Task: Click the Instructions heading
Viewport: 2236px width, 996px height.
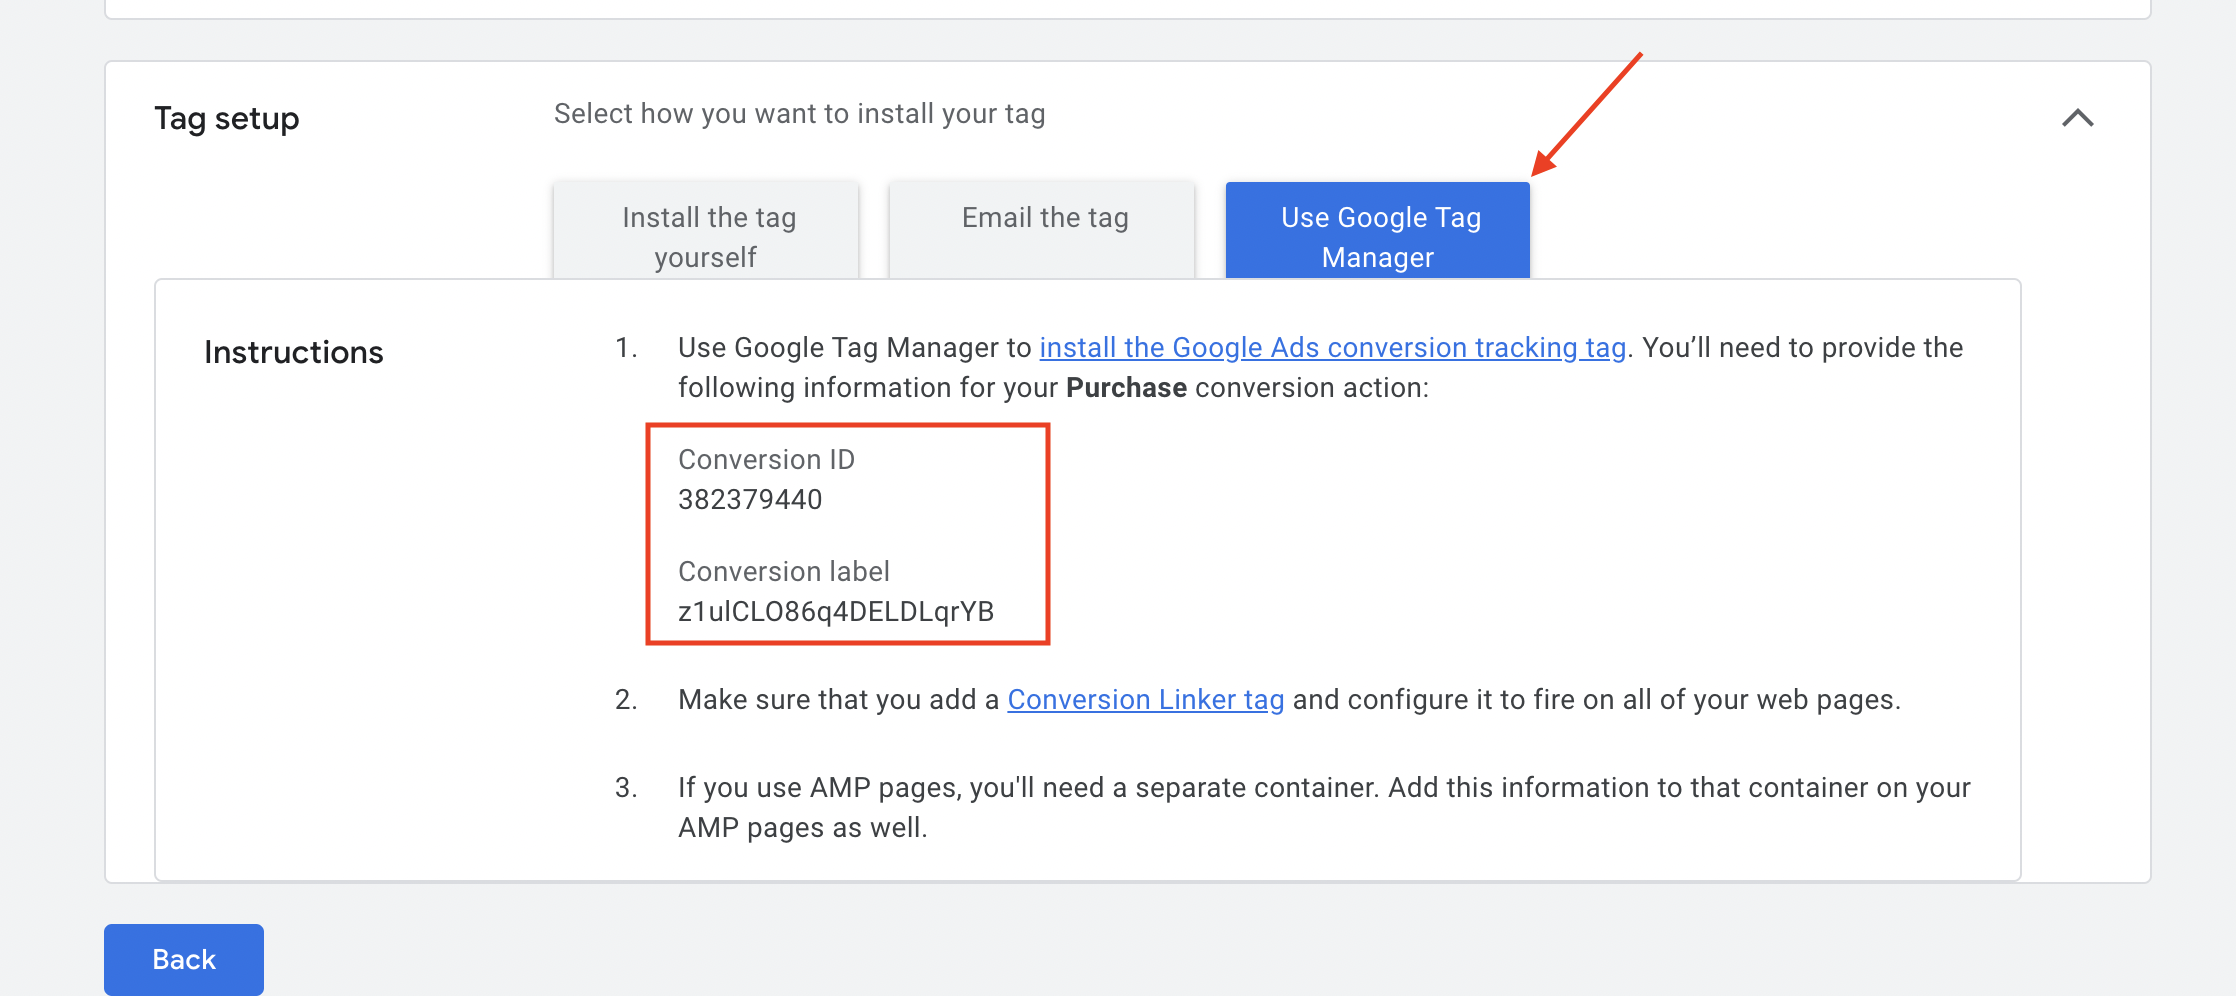Action: click(294, 352)
